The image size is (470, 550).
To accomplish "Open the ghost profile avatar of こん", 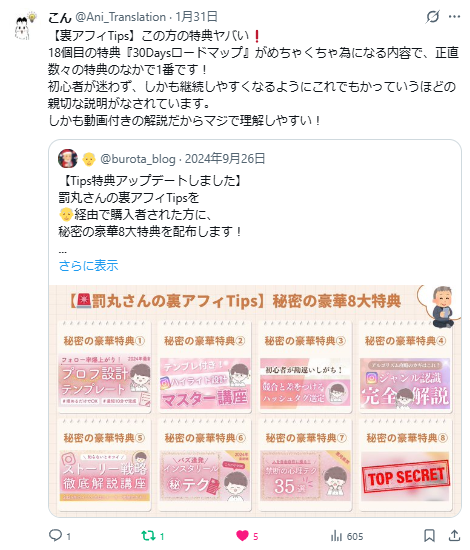I will tap(24, 26).
